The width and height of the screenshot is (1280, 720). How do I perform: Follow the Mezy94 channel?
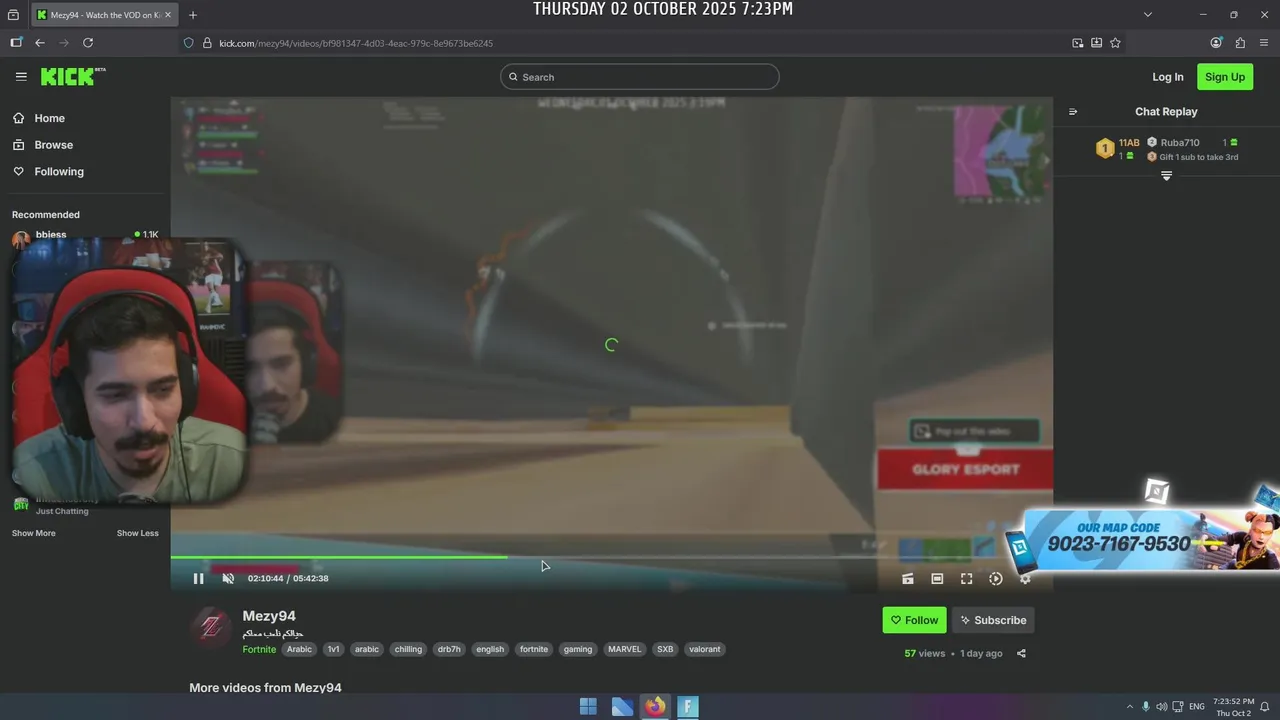tap(914, 620)
